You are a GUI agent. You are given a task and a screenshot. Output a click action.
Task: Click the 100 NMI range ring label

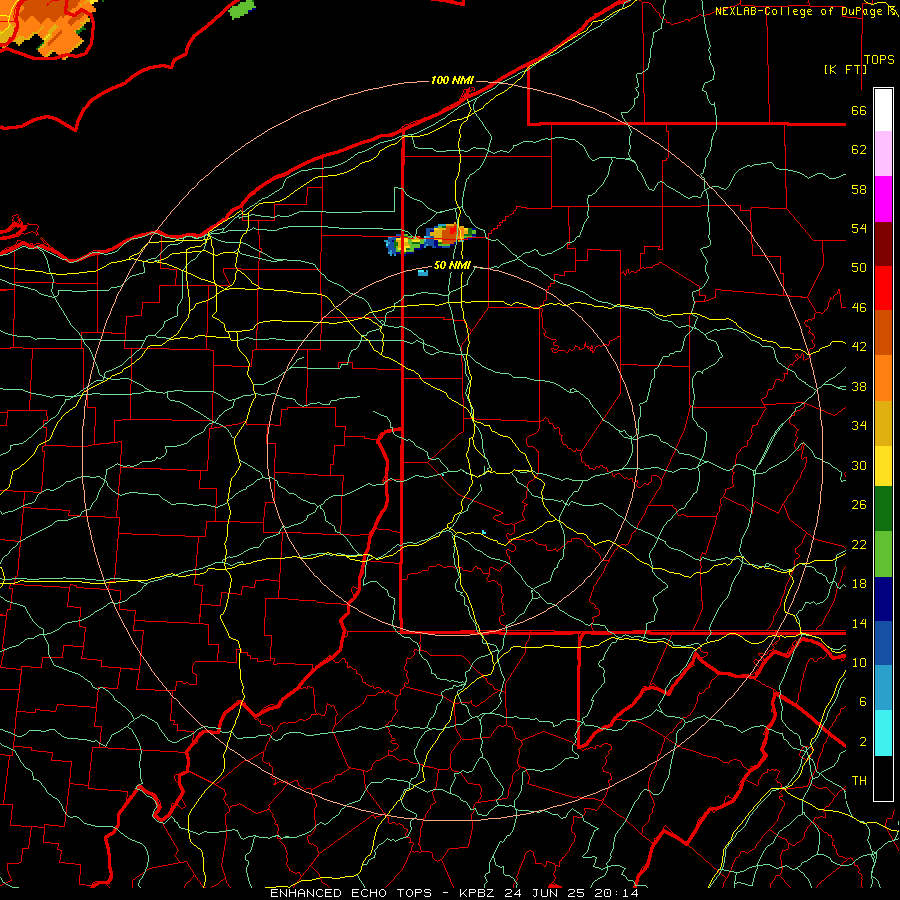(452, 80)
